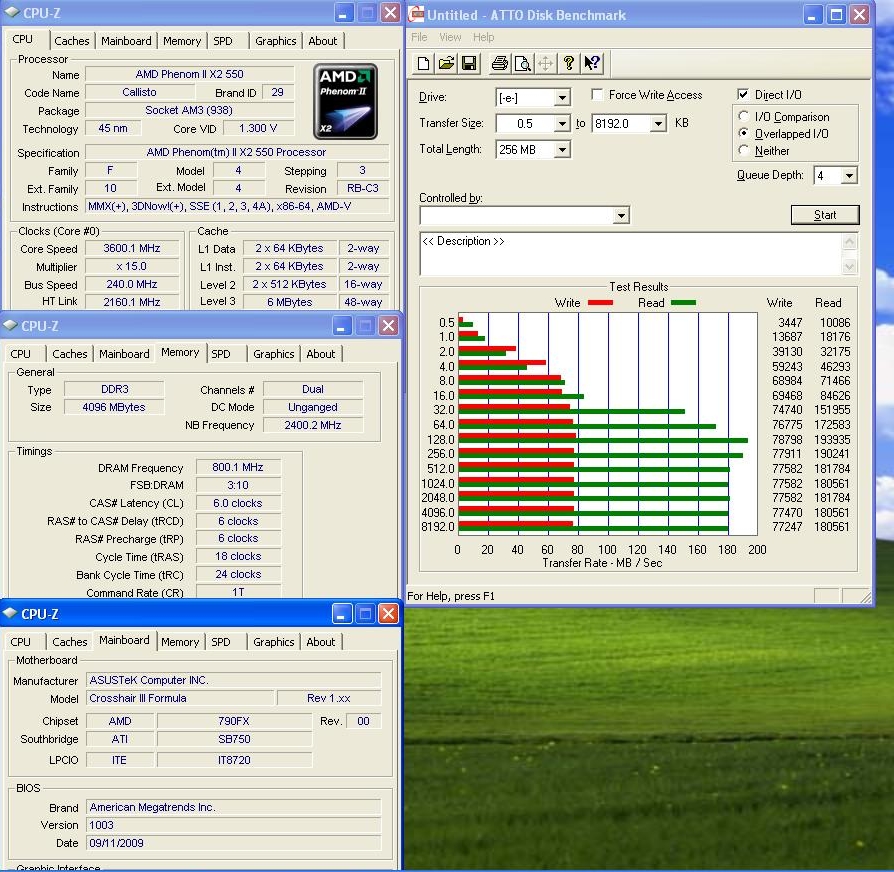Click the Print Preview icon in ATTO toolbar

pos(522,63)
